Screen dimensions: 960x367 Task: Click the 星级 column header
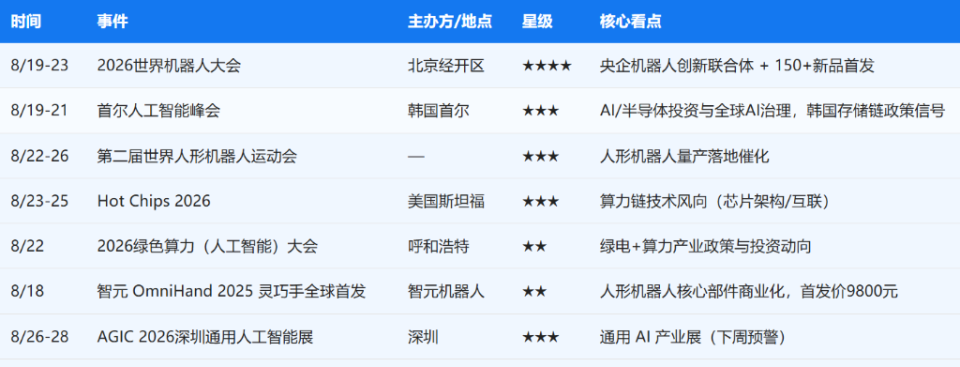pyautogui.click(x=538, y=21)
